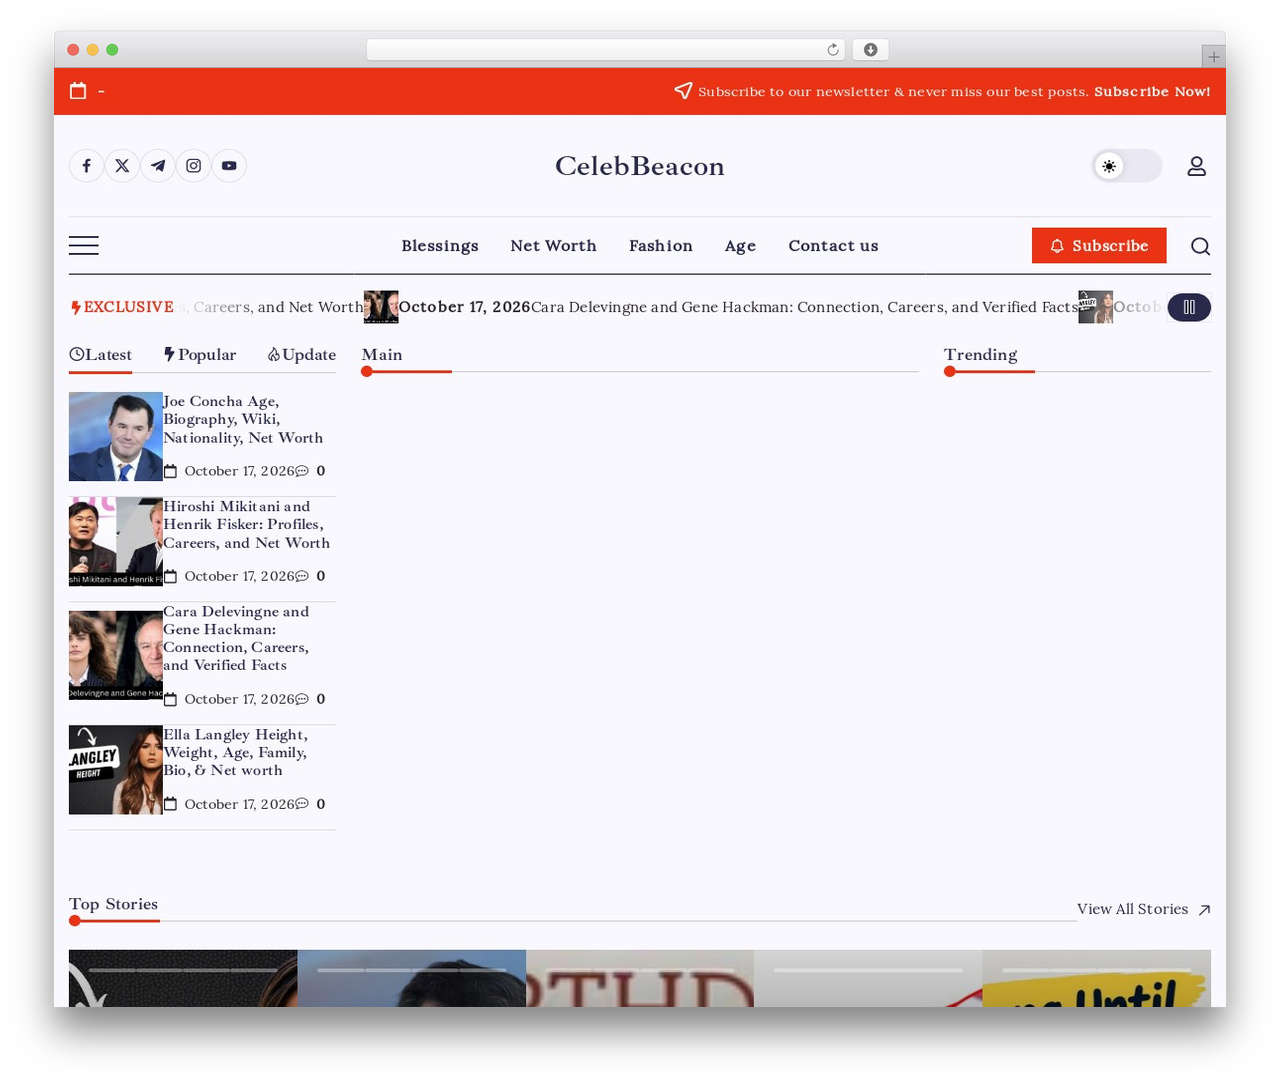This screenshot has height=1084, width=1280.
Task: Click the Main section heading
Action: pyautogui.click(x=382, y=355)
